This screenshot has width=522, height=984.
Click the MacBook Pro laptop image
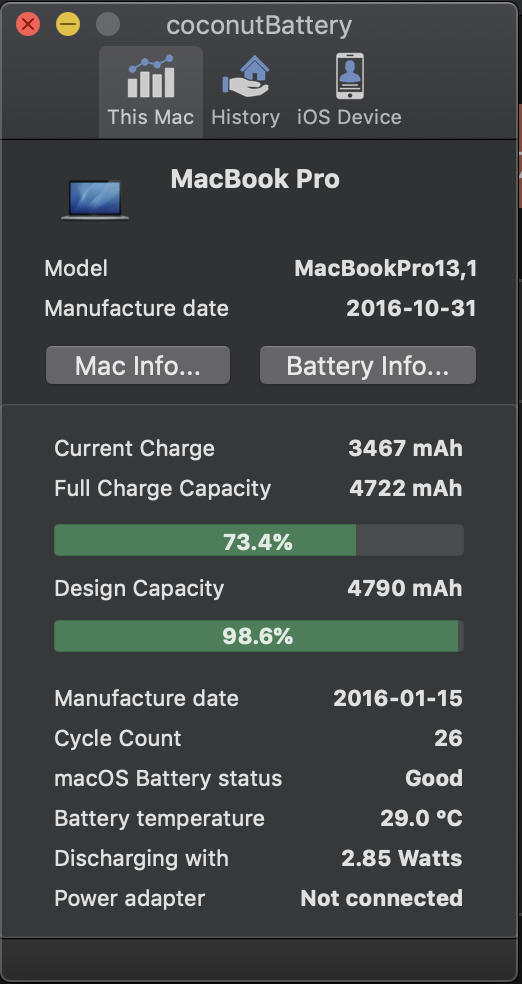(95, 200)
